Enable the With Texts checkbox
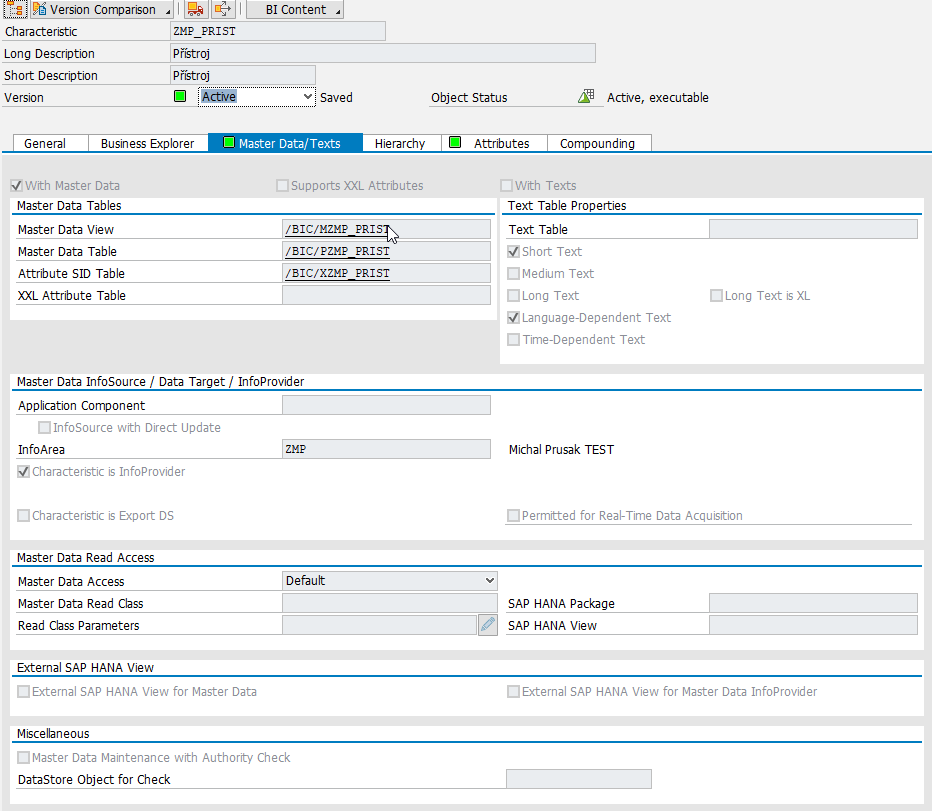 (507, 186)
